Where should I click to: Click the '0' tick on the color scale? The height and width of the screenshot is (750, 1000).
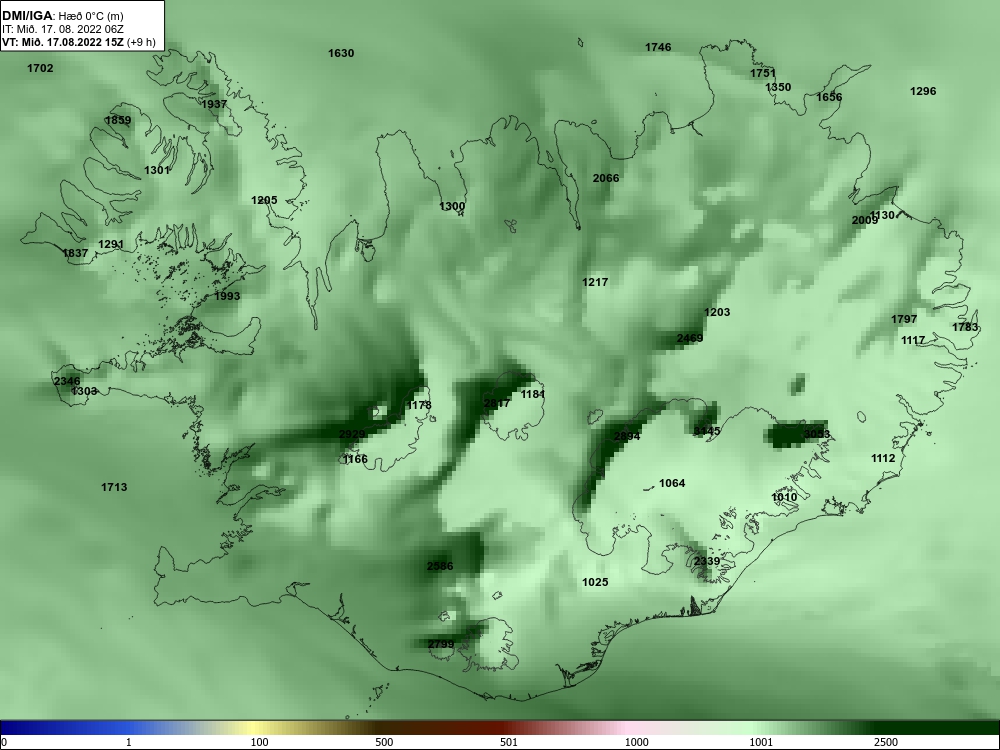[x=4, y=742]
